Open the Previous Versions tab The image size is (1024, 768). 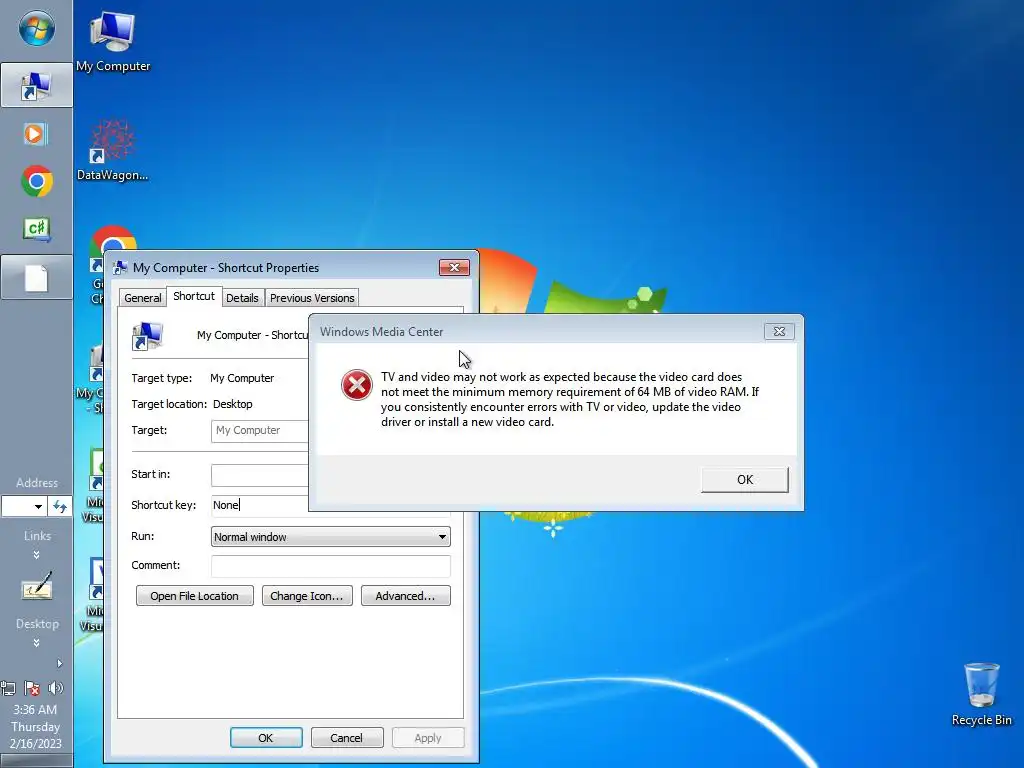312,298
